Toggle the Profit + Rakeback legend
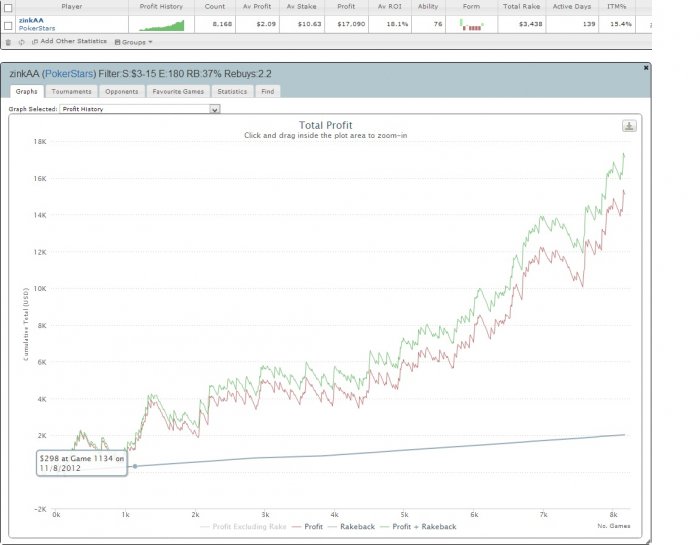This screenshot has width=700, height=545. click(x=418, y=527)
